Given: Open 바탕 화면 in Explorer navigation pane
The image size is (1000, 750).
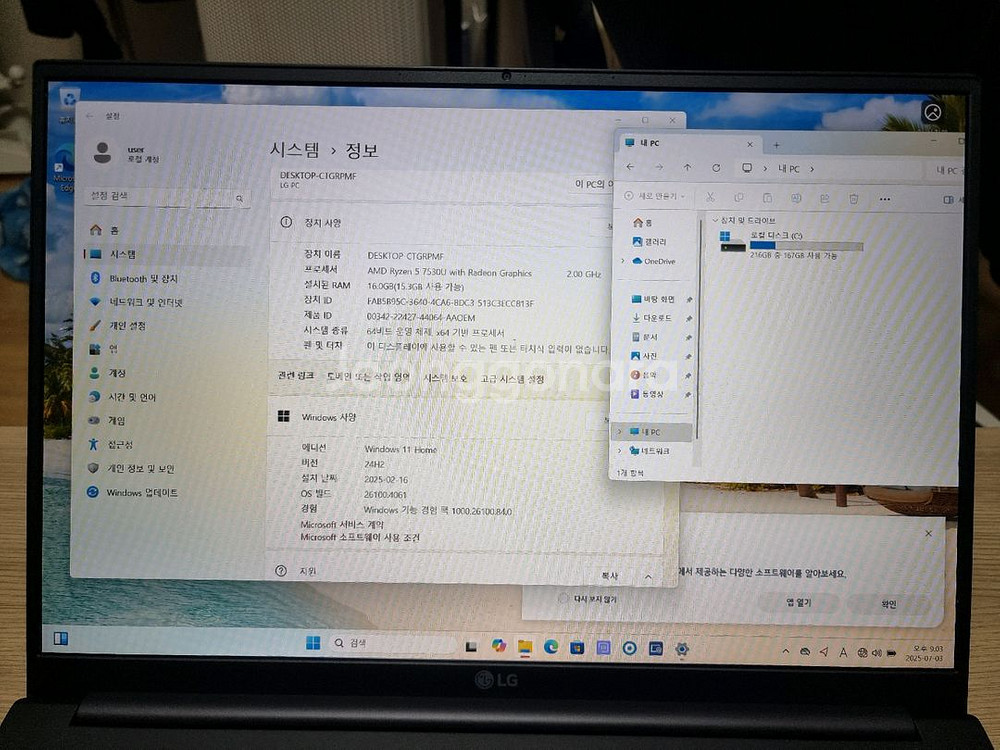Looking at the screenshot, I should pos(654,299).
